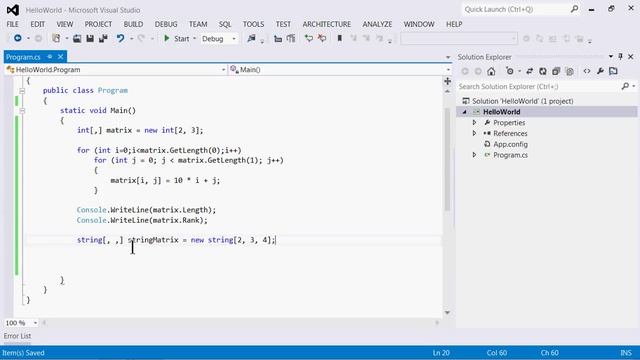This screenshot has width=640, height=360.
Task: Open Solution Explorer window position dropdown
Action: [x=611, y=57]
